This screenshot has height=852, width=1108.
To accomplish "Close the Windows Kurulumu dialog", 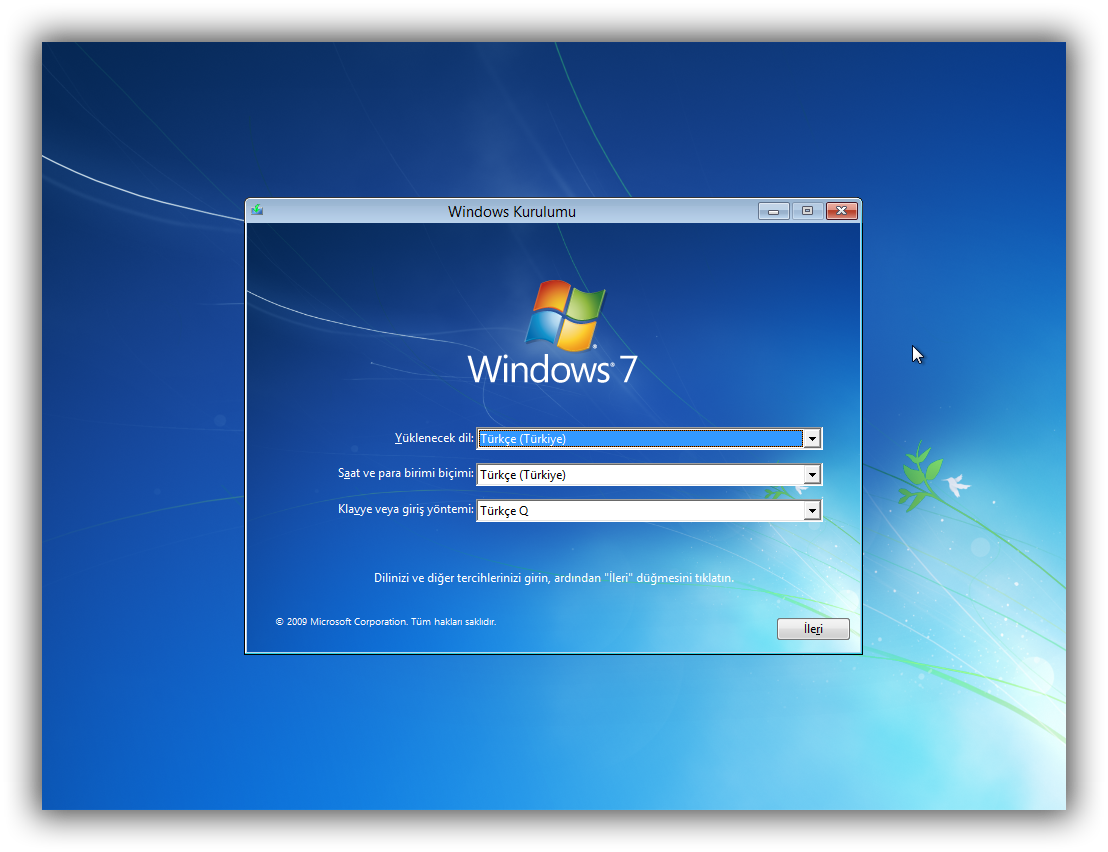I will (x=841, y=211).
